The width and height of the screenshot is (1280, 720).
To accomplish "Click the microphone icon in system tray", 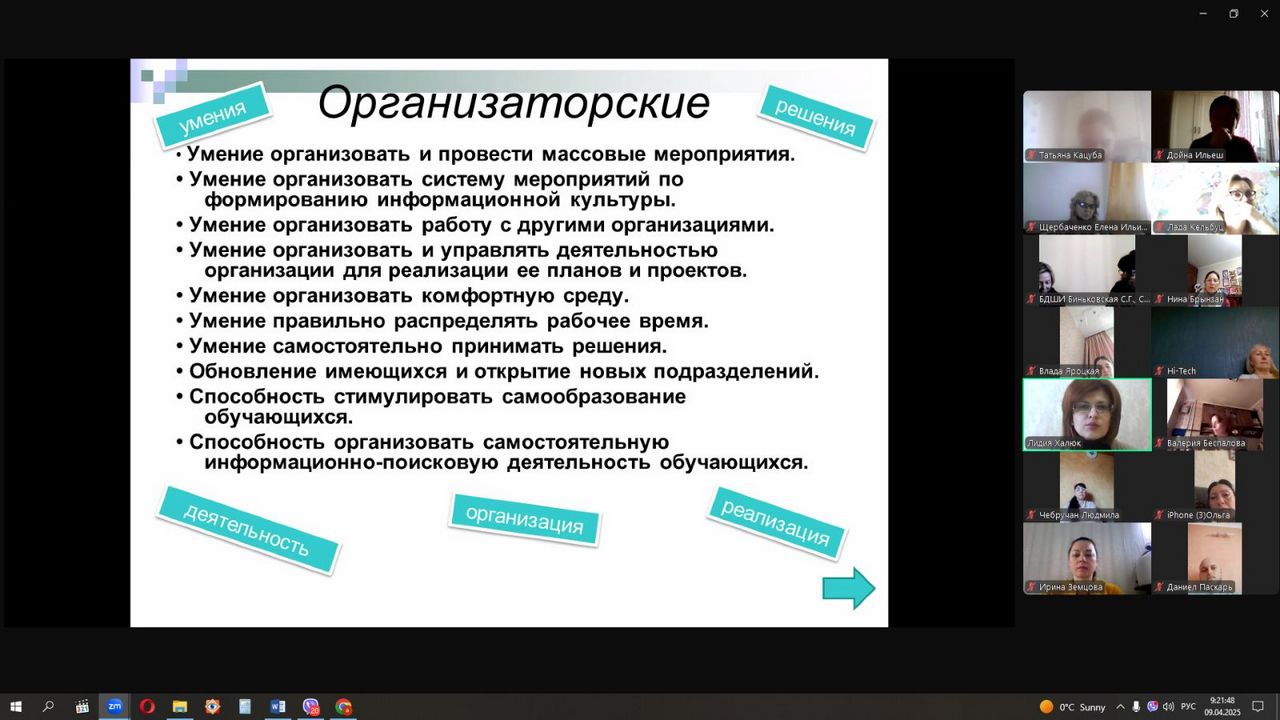I will [x=1136, y=707].
